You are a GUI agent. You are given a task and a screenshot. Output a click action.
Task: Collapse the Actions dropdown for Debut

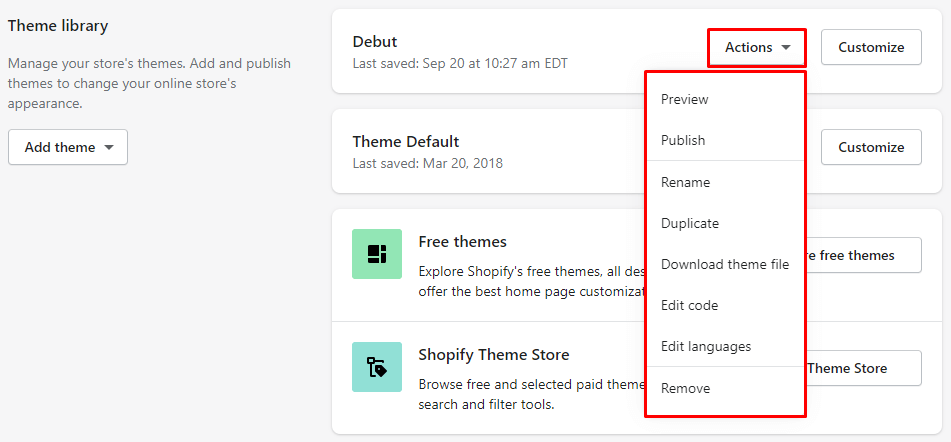[x=758, y=47]
